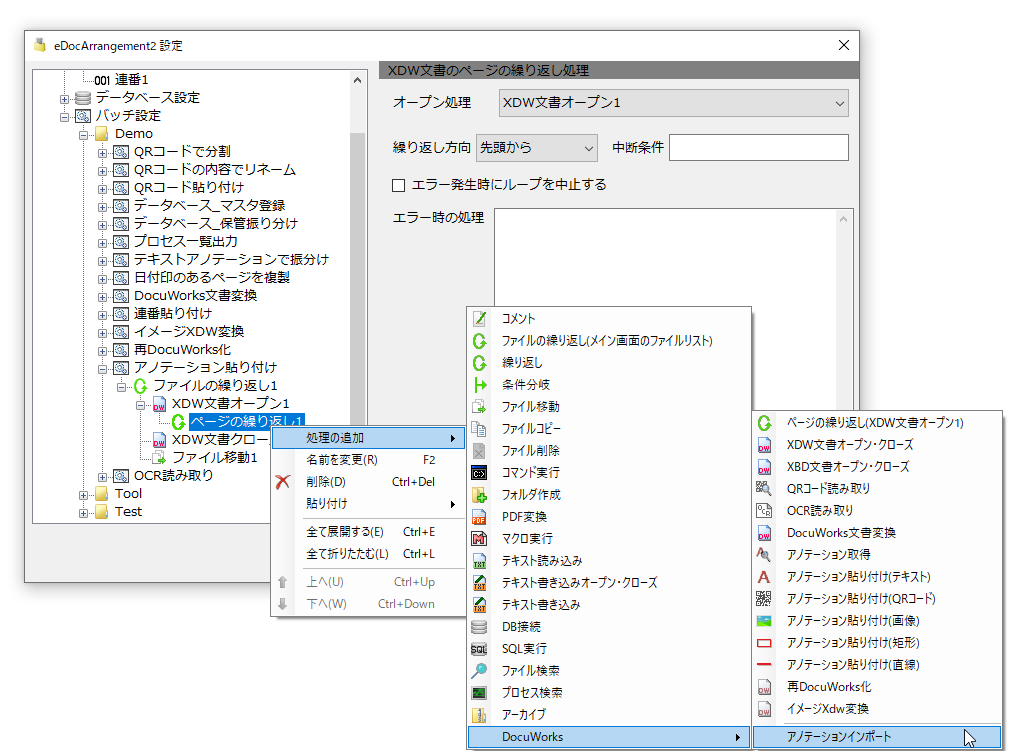The width and height of the screenshot is (1025, 751).
Task: Click the red A アノテーション貼り付け(テキスト) icon
Action: 764,577
